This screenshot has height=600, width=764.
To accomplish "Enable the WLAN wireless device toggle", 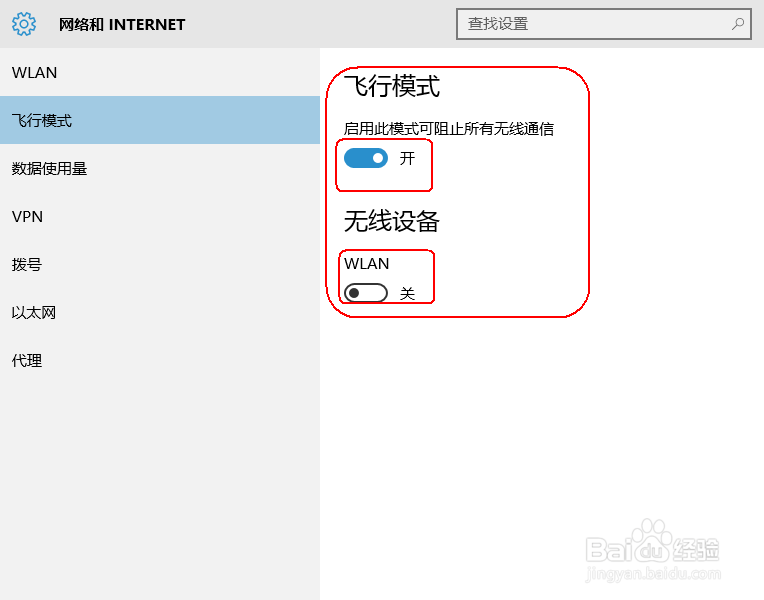I will coord(366,293).
